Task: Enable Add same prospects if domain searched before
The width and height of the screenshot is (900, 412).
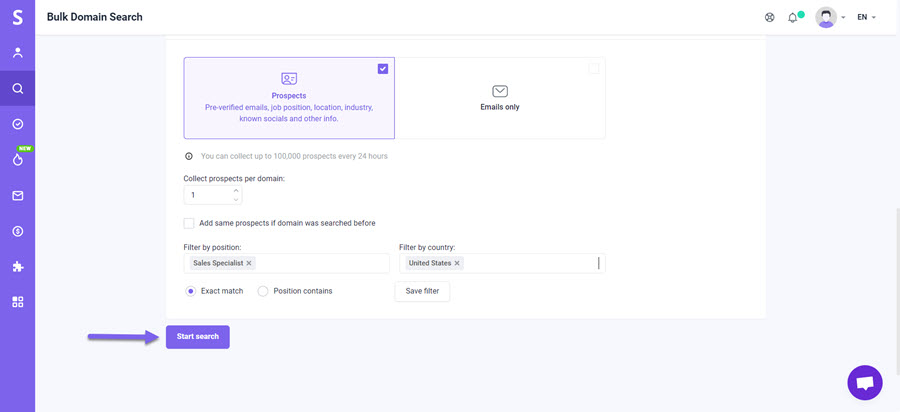Action: [189, 223]
